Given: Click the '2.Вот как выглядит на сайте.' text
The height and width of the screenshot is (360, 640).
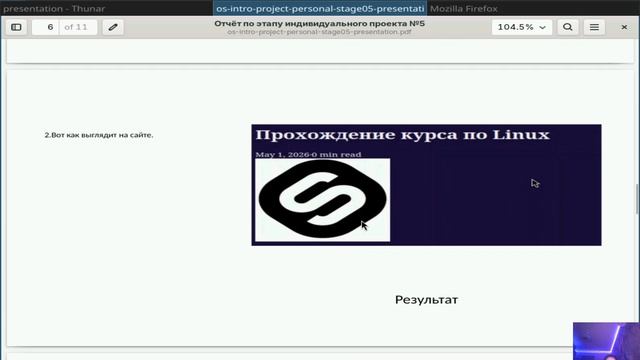Looking at the screenshot, I should pos(99,135).
